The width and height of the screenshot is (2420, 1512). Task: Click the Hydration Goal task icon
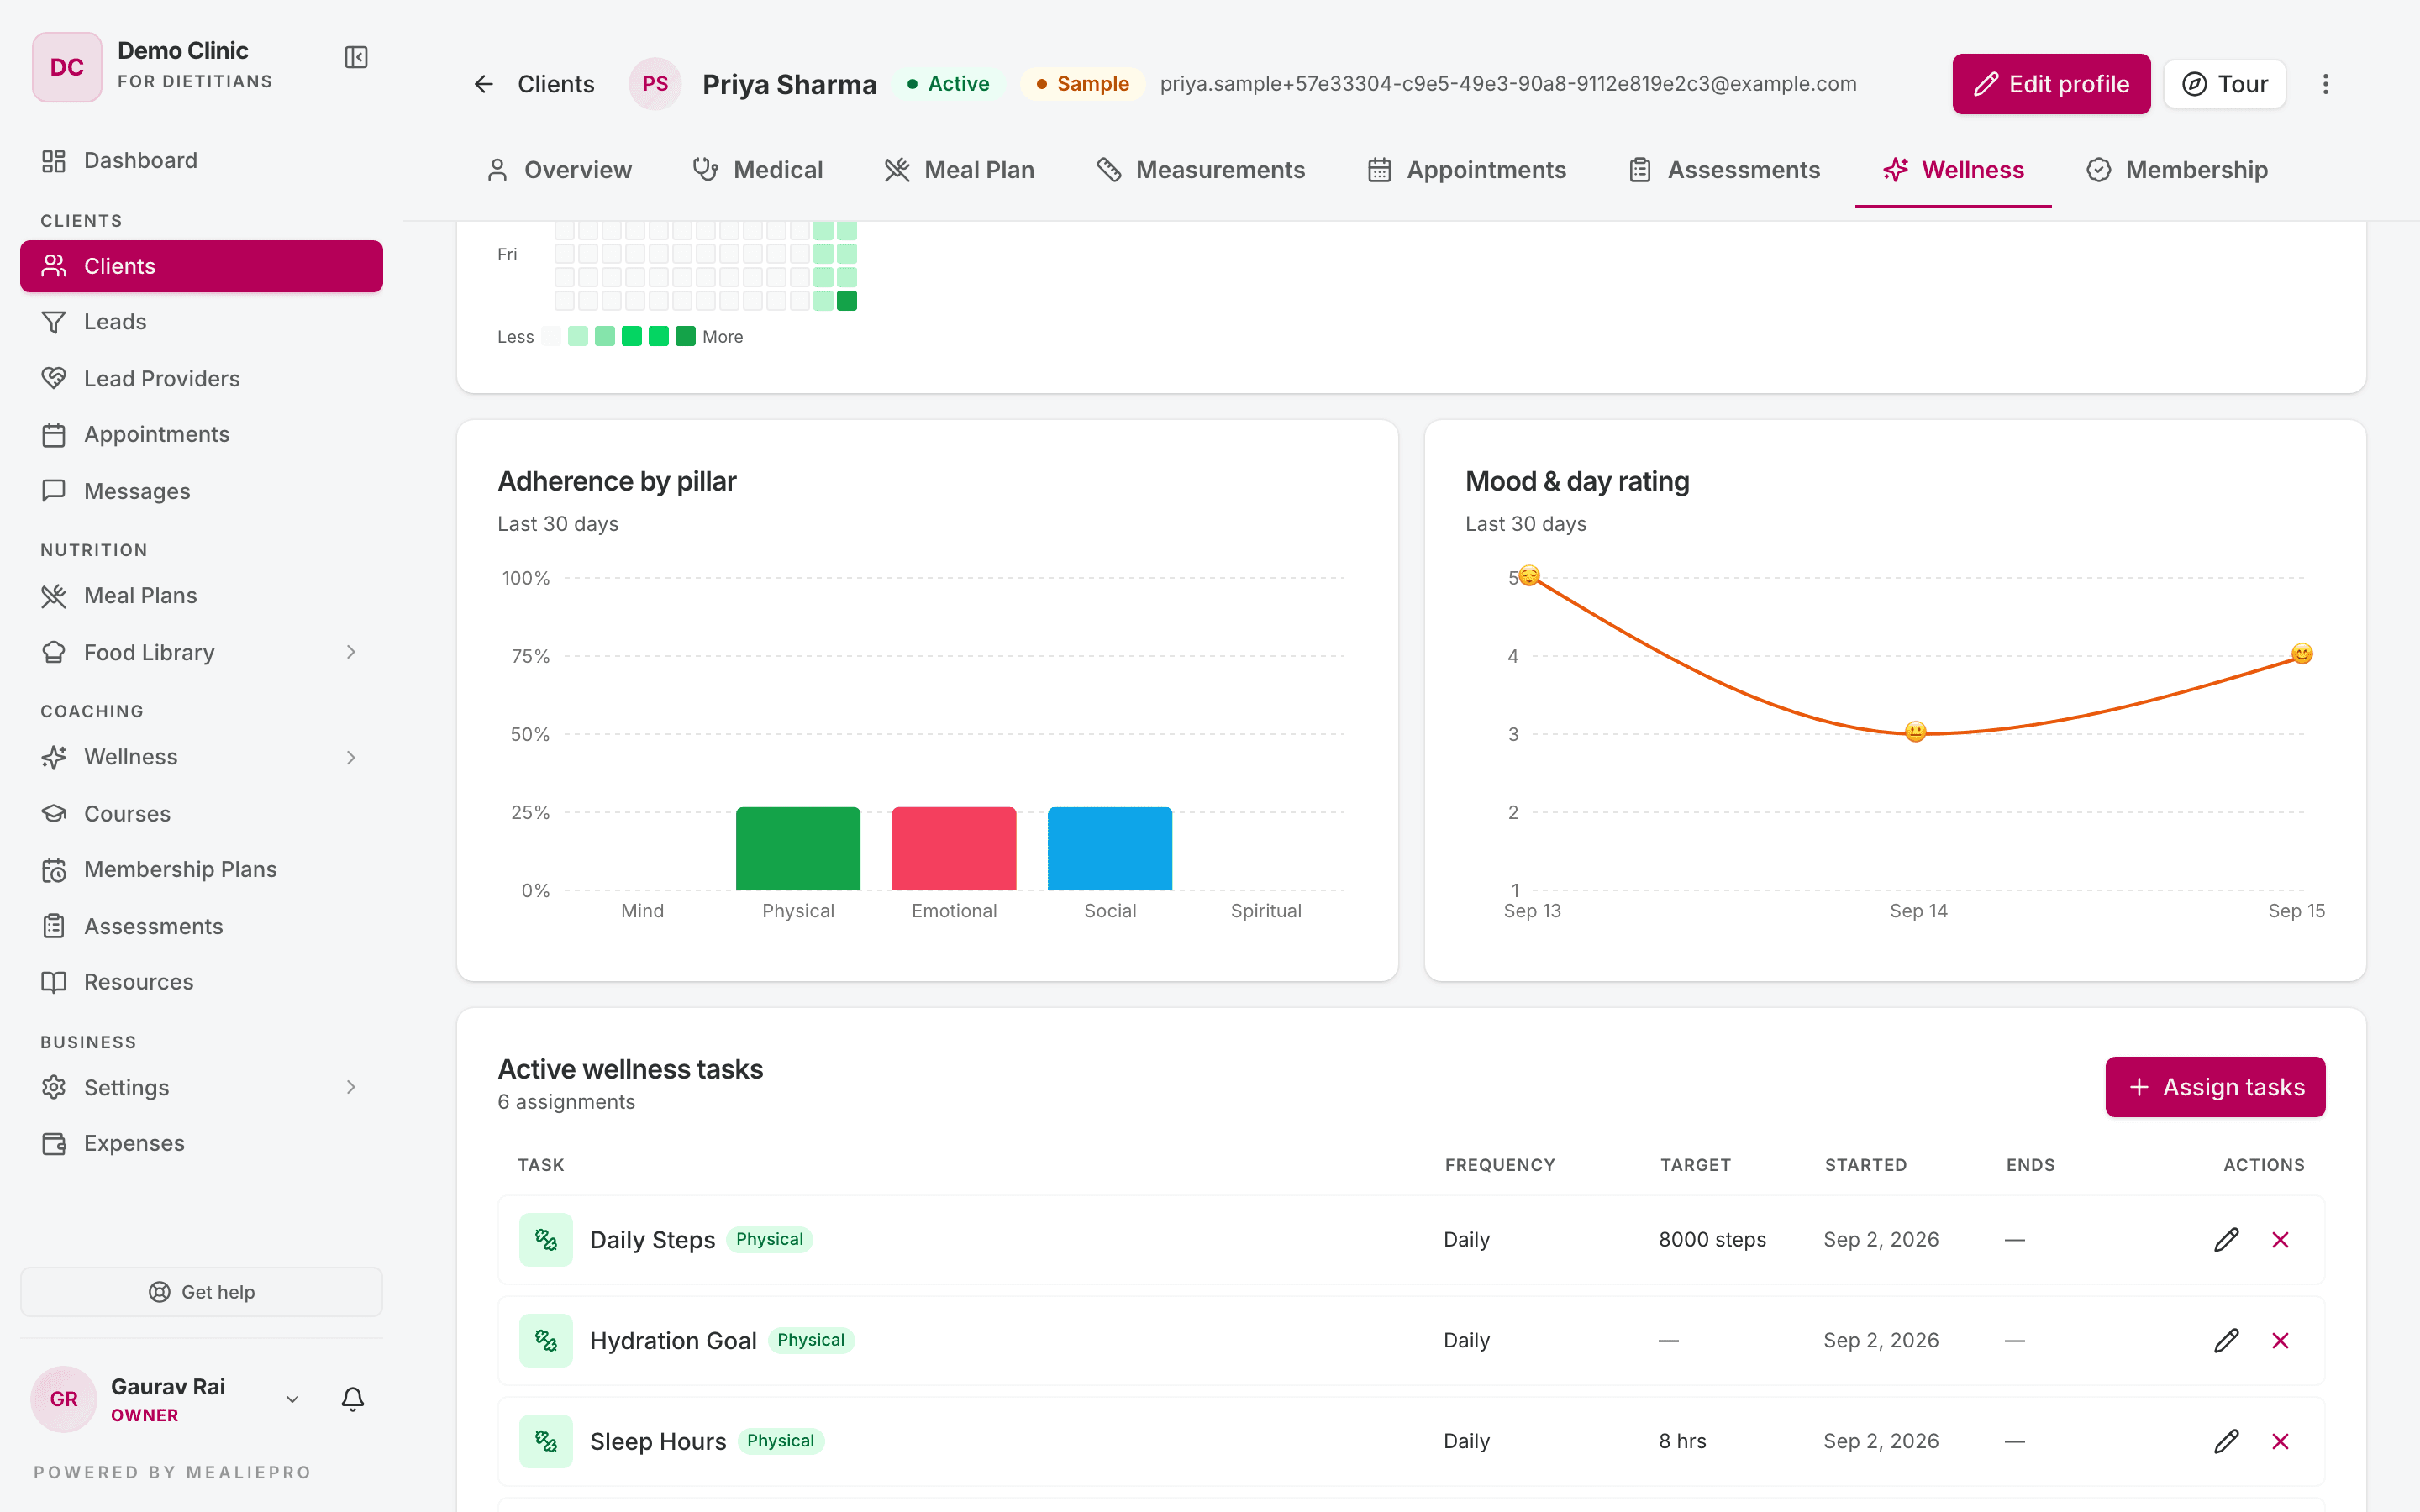[546, 1341]
